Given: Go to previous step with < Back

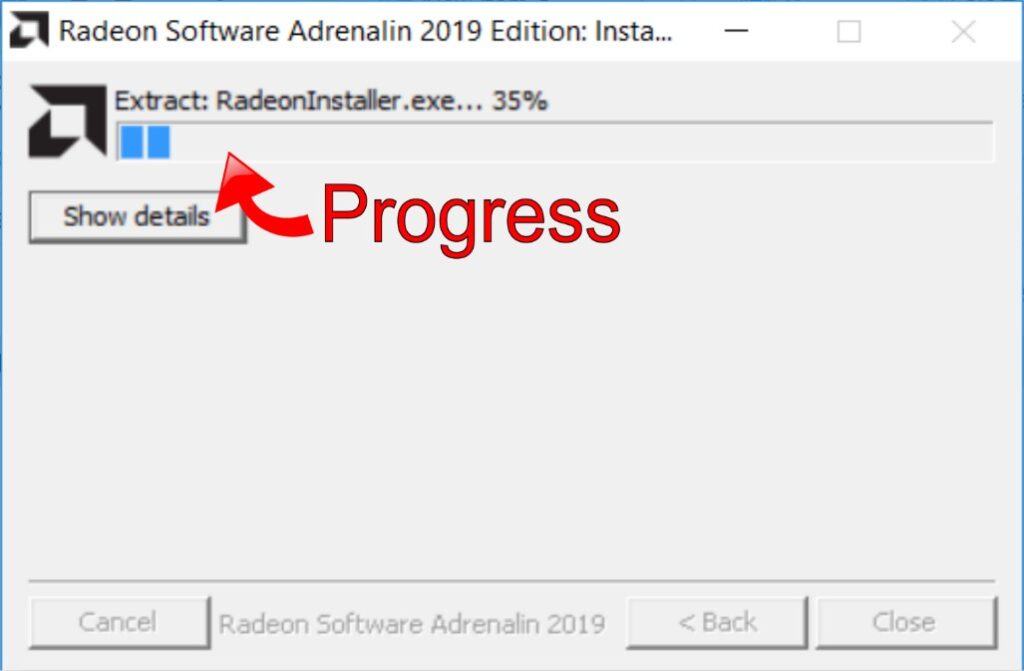Looking at the screenshot, I should pyautogui.click(x=717, y=622).
